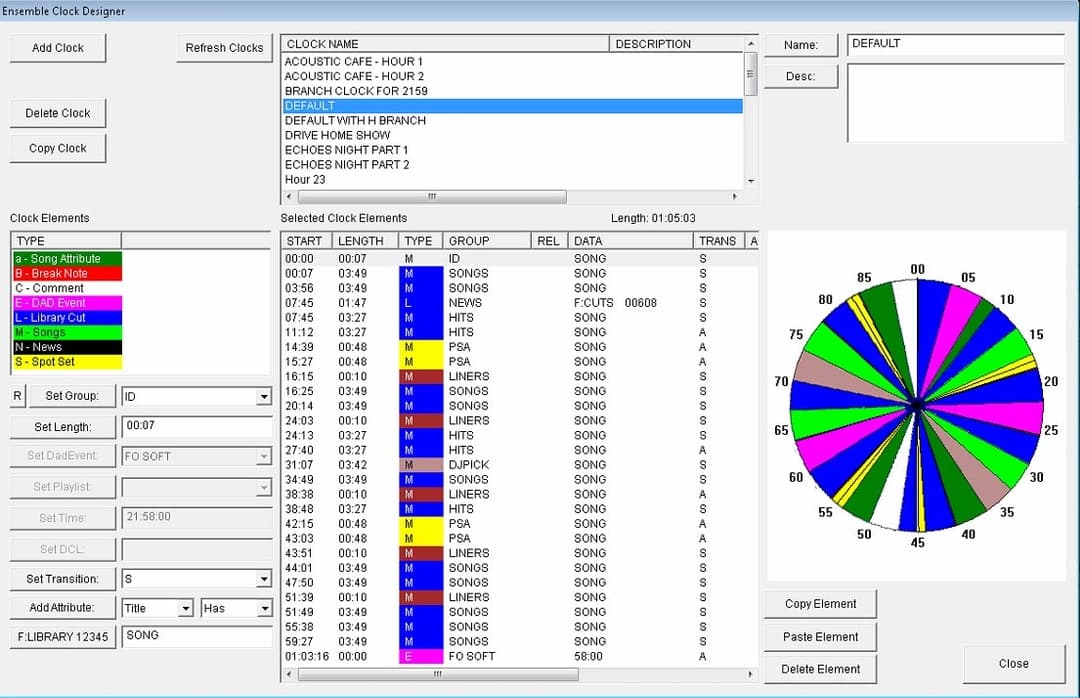Open the Set Group dropdown

coord(265,396)
